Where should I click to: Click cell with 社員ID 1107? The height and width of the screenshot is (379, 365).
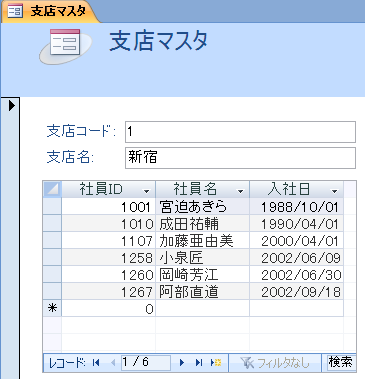[x=109, y=241]
